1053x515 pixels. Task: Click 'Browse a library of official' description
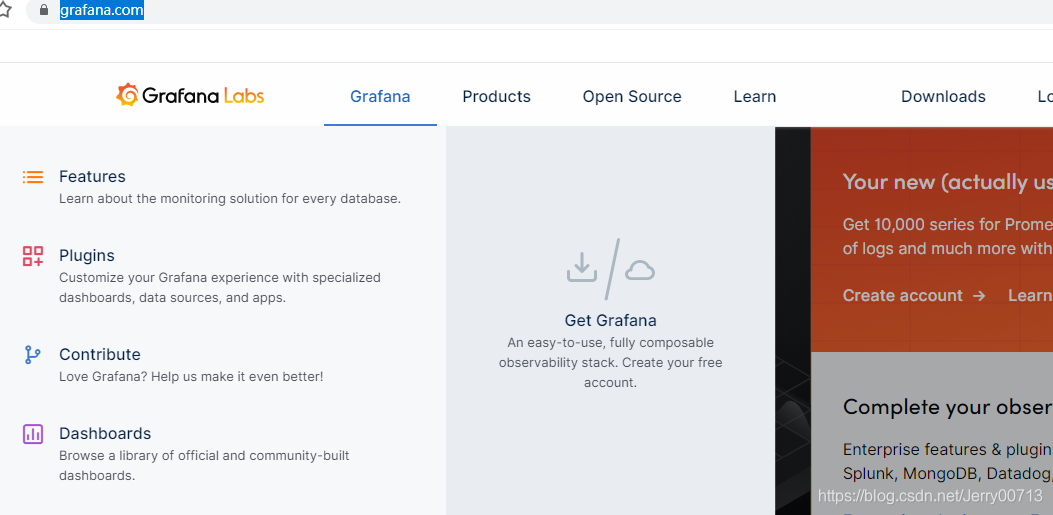pos(204,465)
